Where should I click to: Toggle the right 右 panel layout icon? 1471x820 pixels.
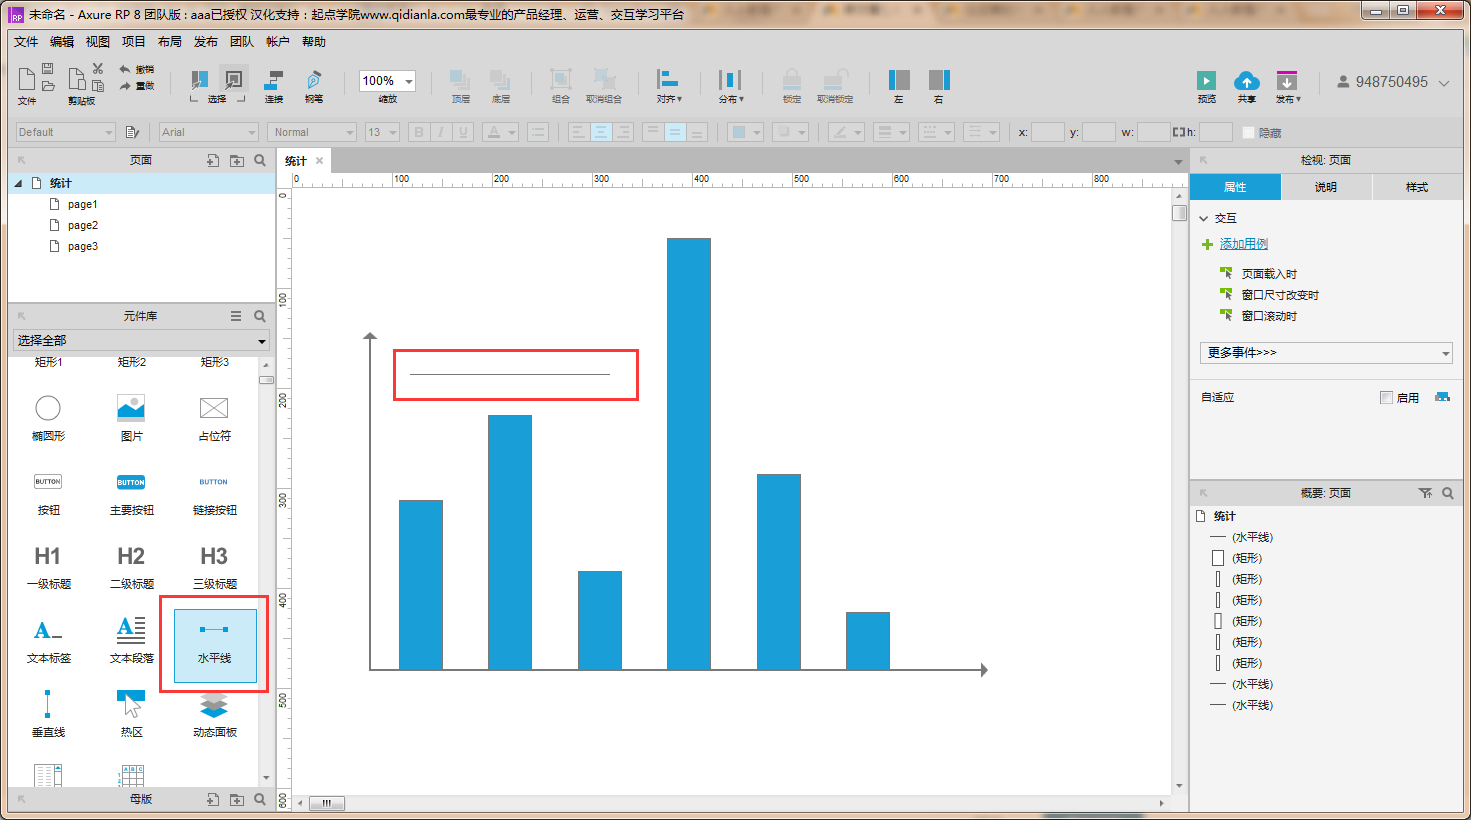[x=939, y=80]
